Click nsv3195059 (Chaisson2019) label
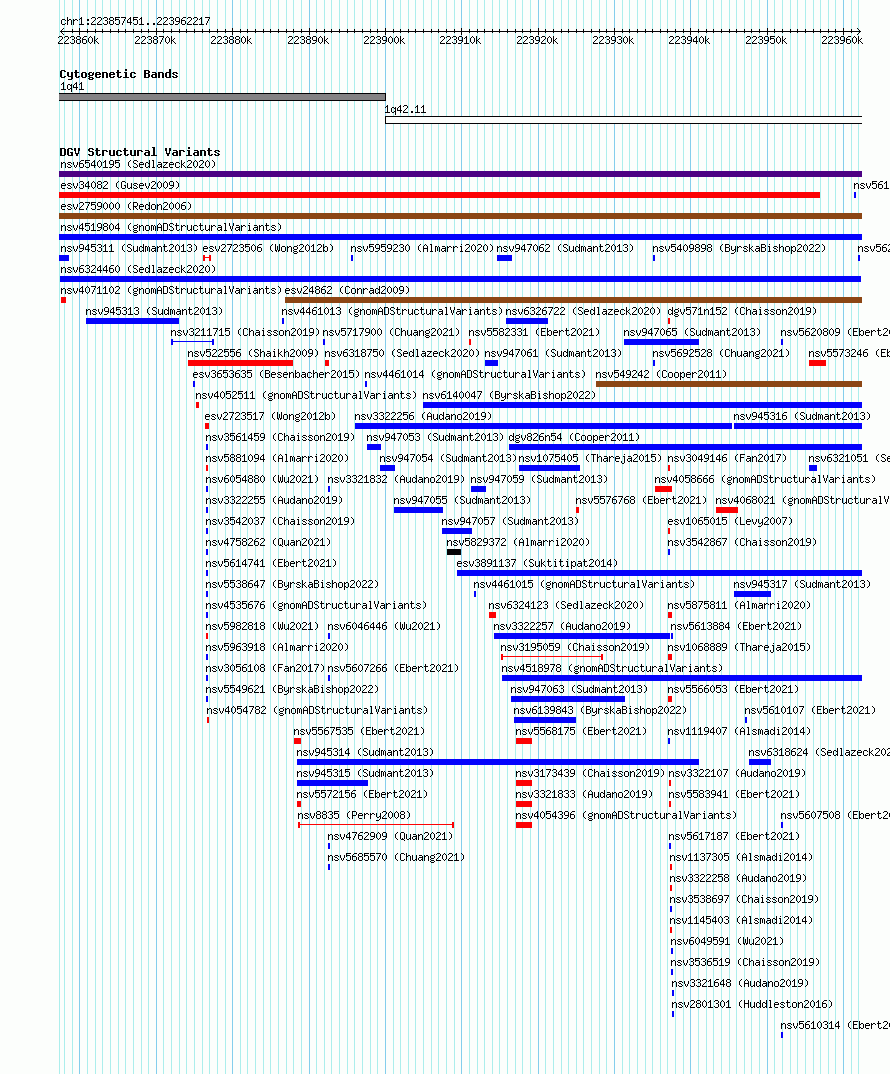890x1074 pixels. (x=575, y=647)
